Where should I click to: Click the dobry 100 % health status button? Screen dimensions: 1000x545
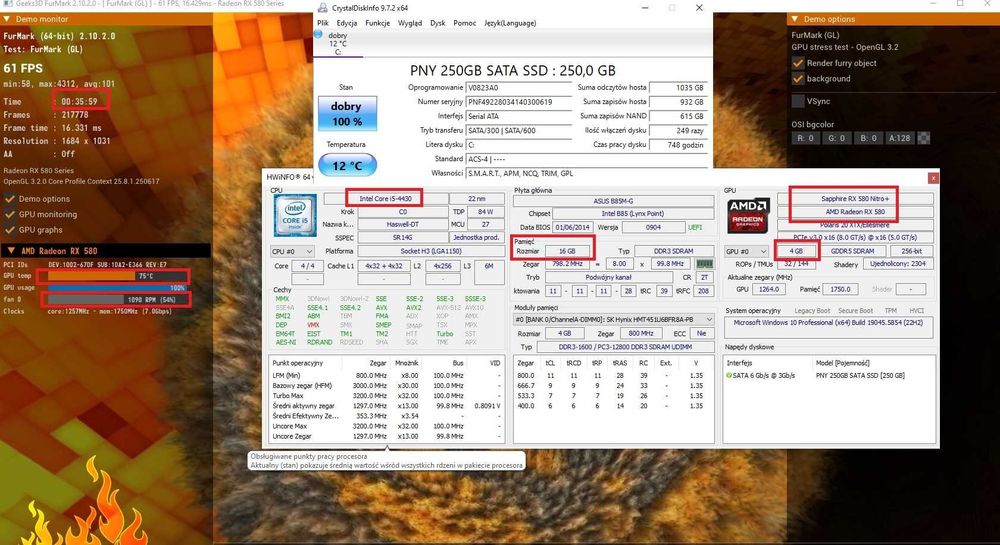coord(347,113)
